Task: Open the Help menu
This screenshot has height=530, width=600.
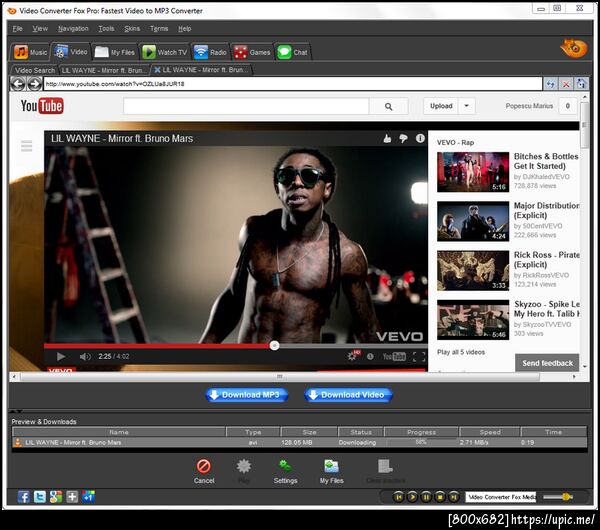Action: coord(184,29)
